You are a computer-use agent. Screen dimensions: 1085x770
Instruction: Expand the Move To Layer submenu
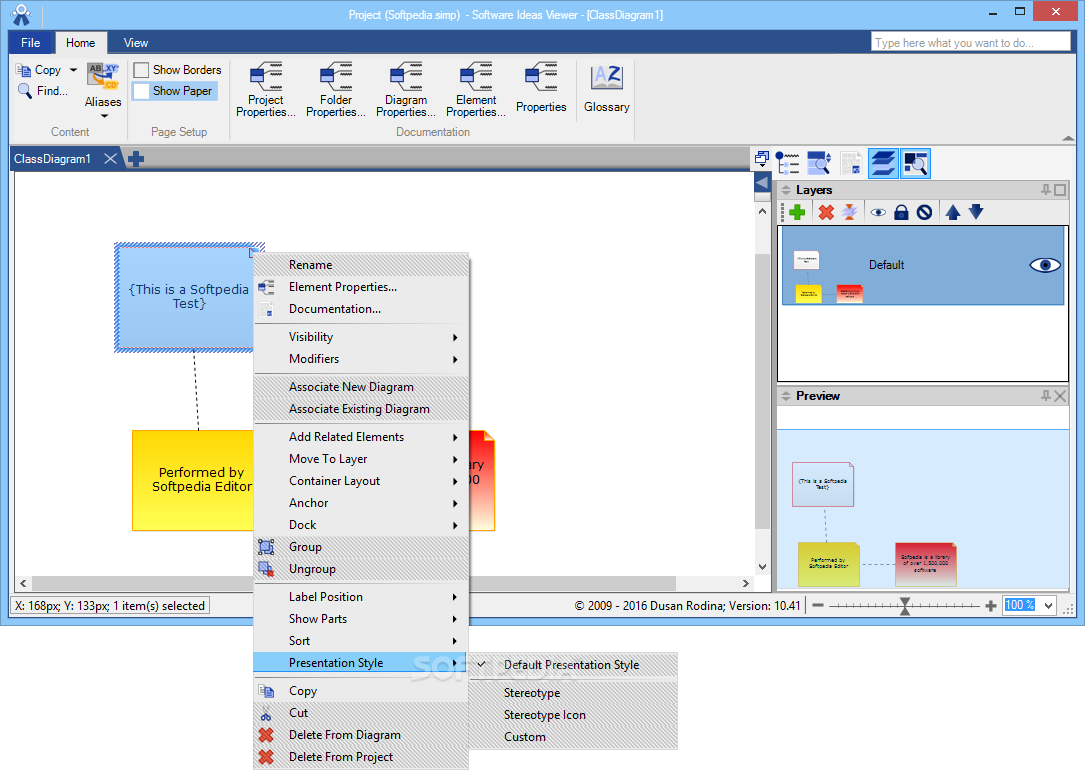(361, 459)
